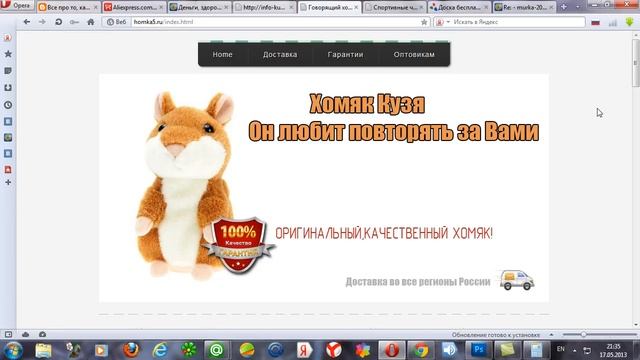Switch to the 'Деньги, здоро...' tab
This screenshot has width=640, height=360.
198,7
